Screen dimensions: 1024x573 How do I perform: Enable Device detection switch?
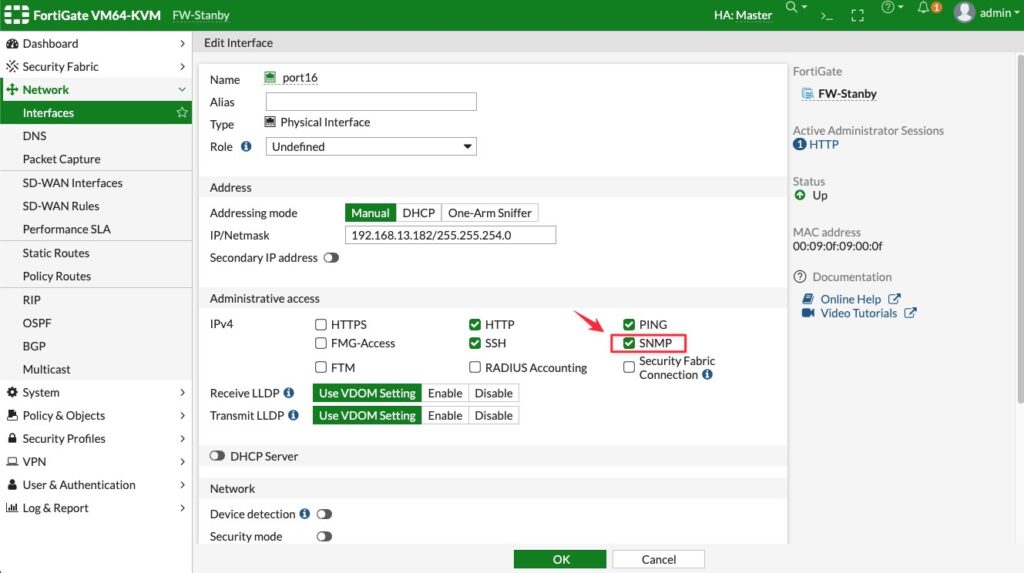(325, 514)
